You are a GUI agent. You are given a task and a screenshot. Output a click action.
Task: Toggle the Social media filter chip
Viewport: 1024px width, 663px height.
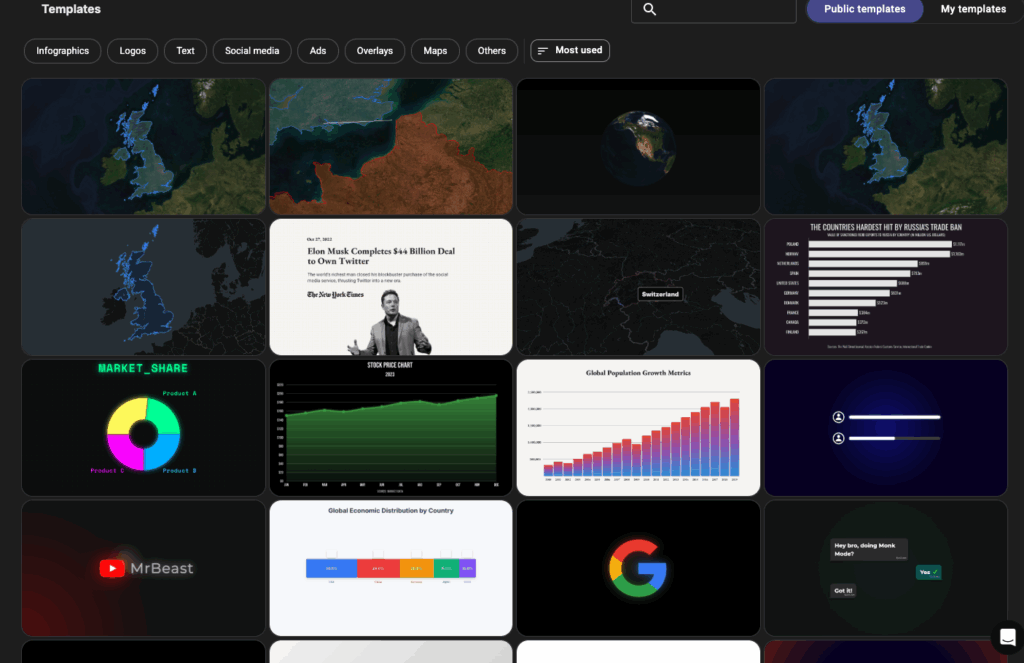252,51
